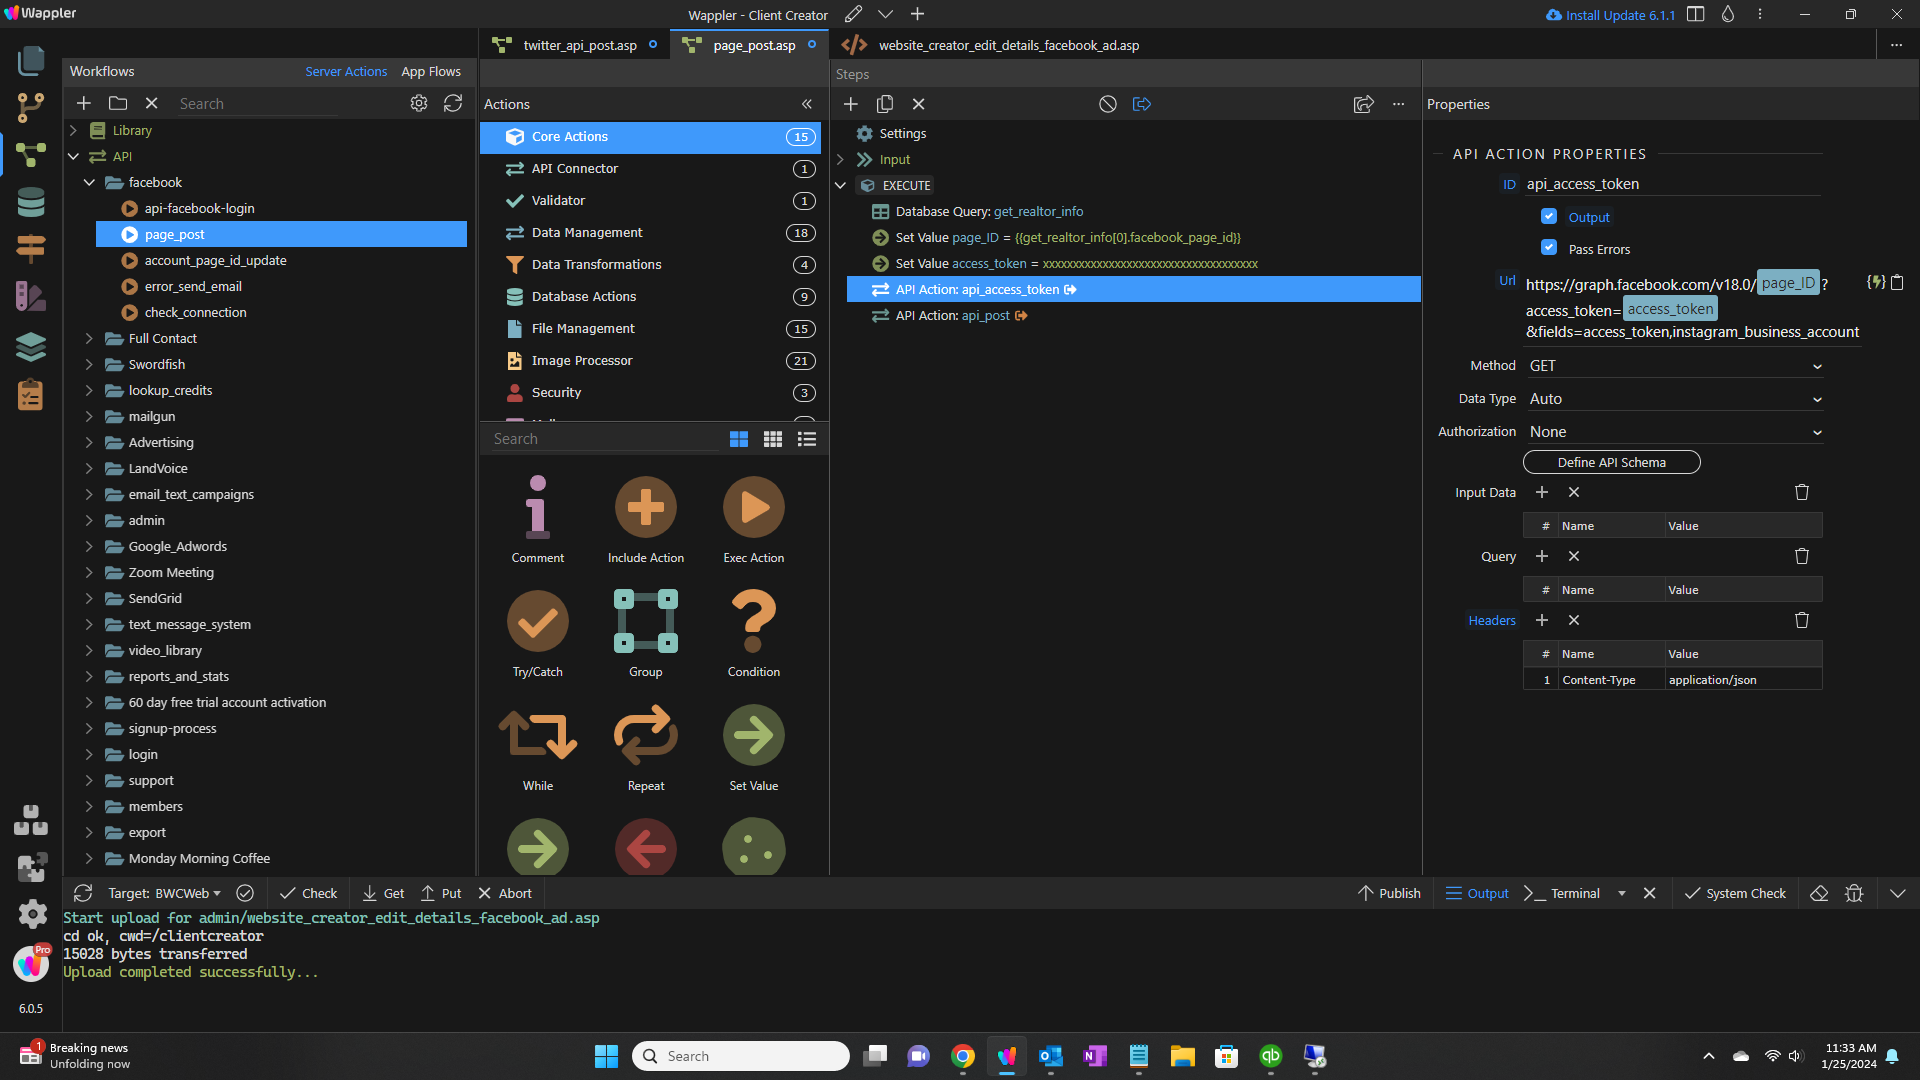Open the Terminal panel
Viewport: 1920px width, 1080px height.
[x=1562, y=893]
